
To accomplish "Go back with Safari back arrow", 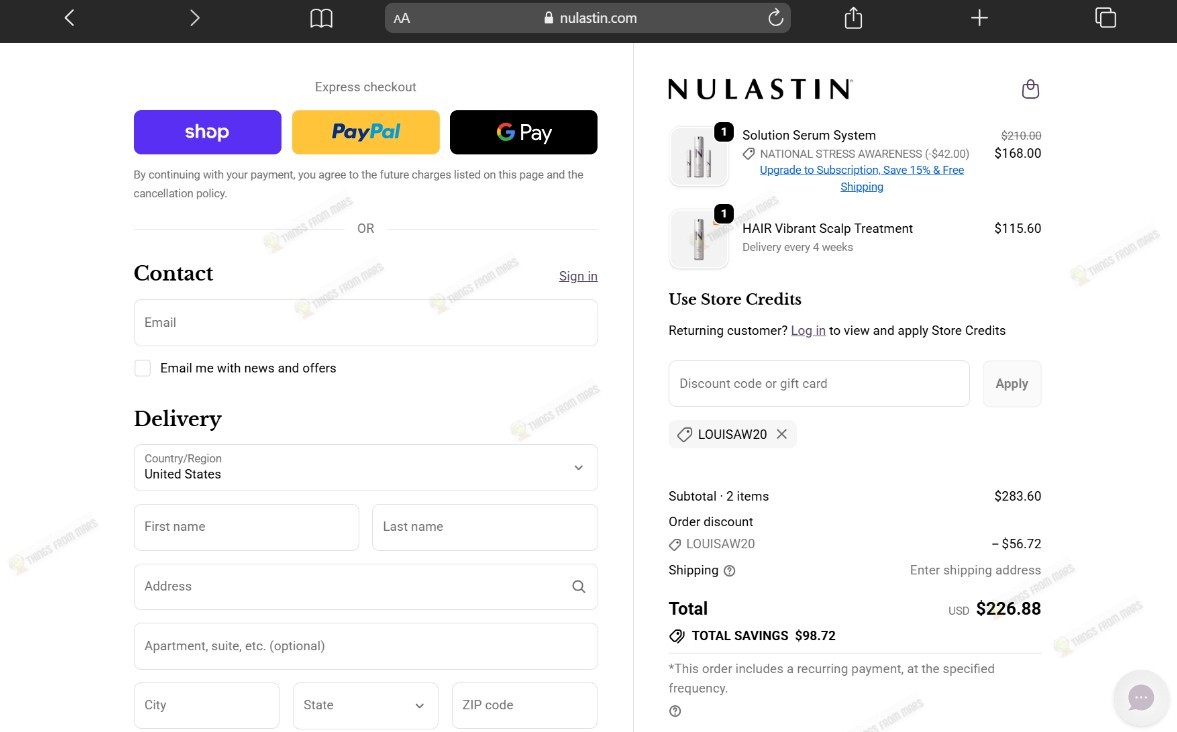I will click(69, 17).
